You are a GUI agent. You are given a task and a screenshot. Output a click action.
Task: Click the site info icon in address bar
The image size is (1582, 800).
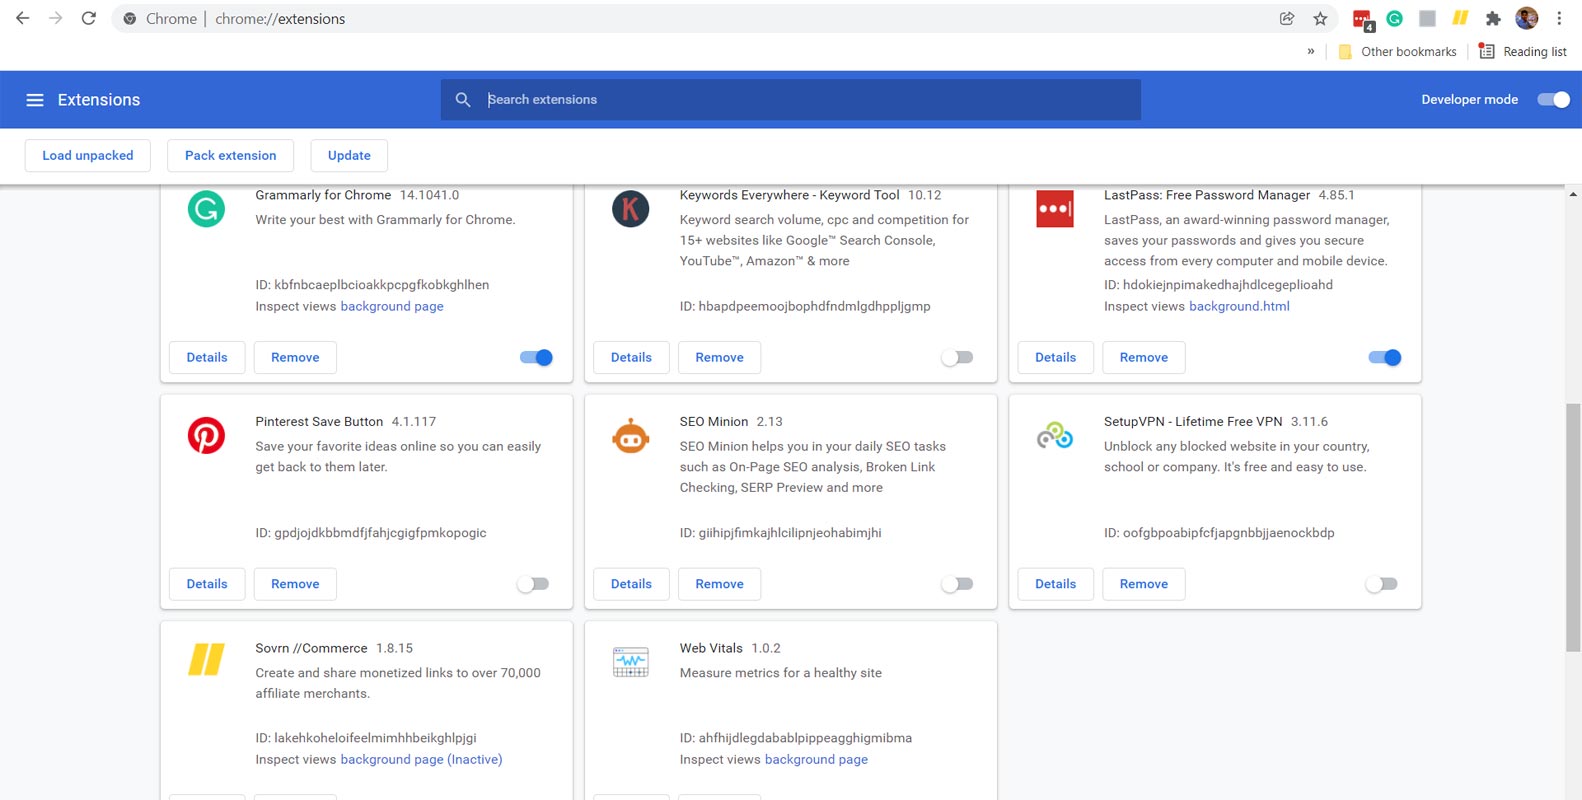pos(130,18)
